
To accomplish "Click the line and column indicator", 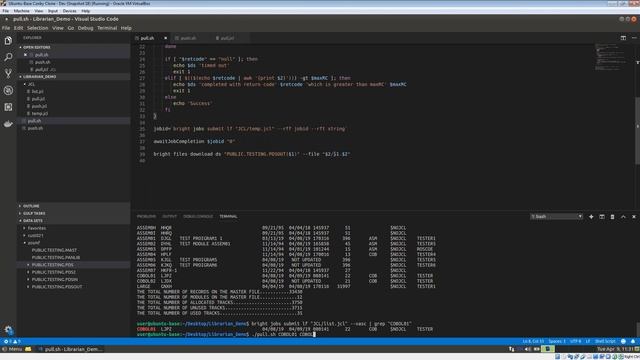I will pyautogui.click(x=533, y=341).
